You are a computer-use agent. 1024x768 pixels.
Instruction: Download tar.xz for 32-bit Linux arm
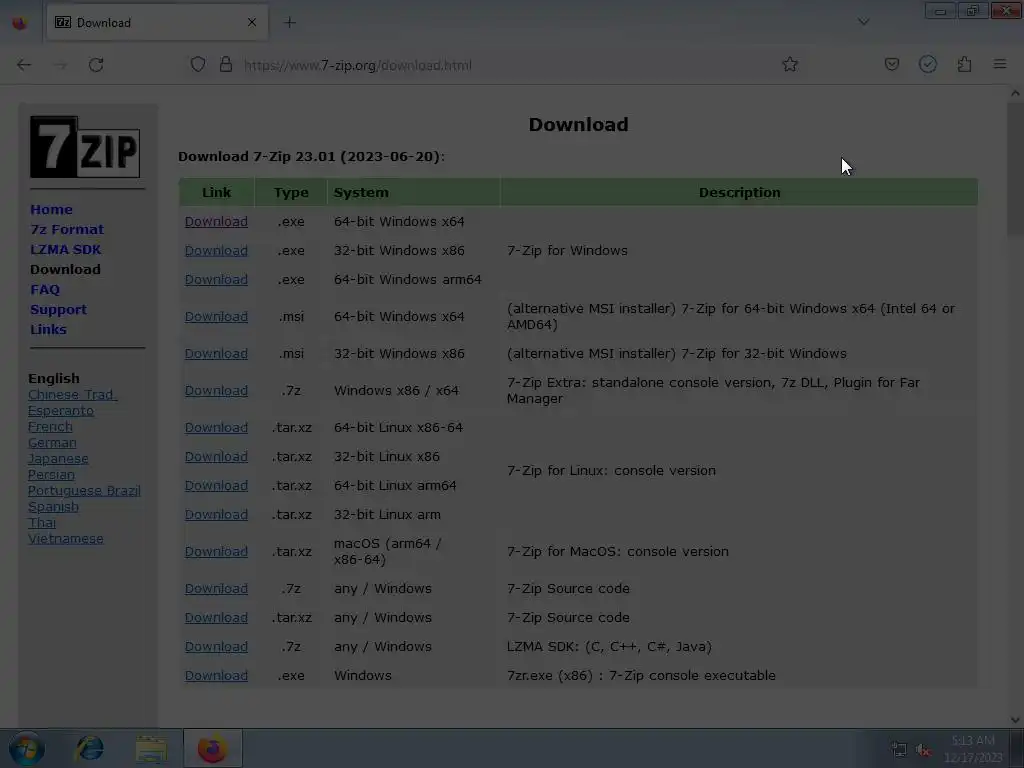tap(216, 515)
